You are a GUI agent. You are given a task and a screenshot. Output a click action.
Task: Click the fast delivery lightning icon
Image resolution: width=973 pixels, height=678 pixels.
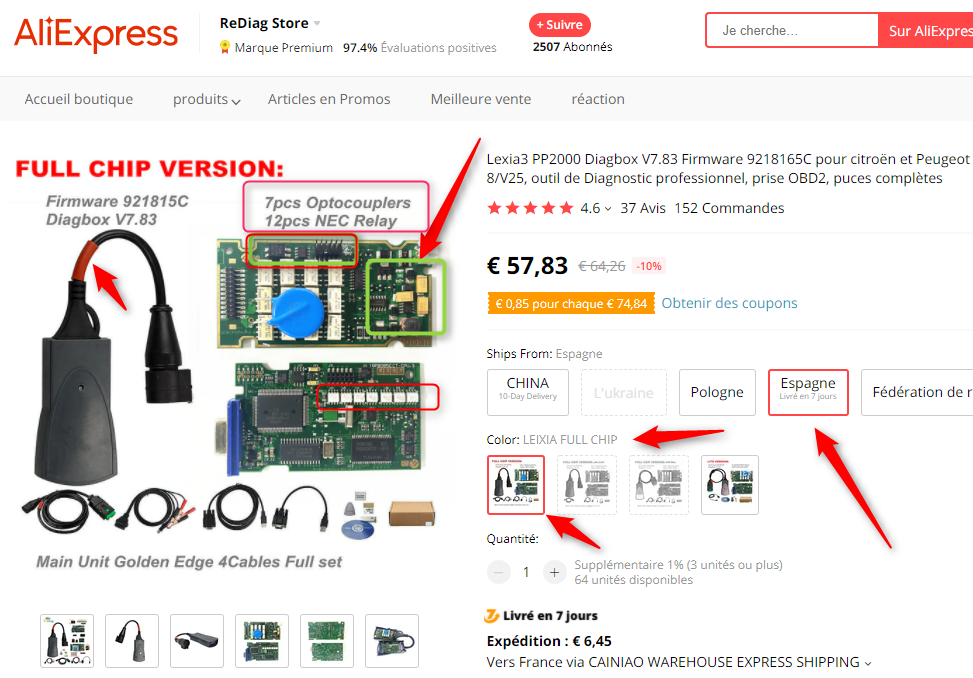pyautogui.click(x=491, y=615)
